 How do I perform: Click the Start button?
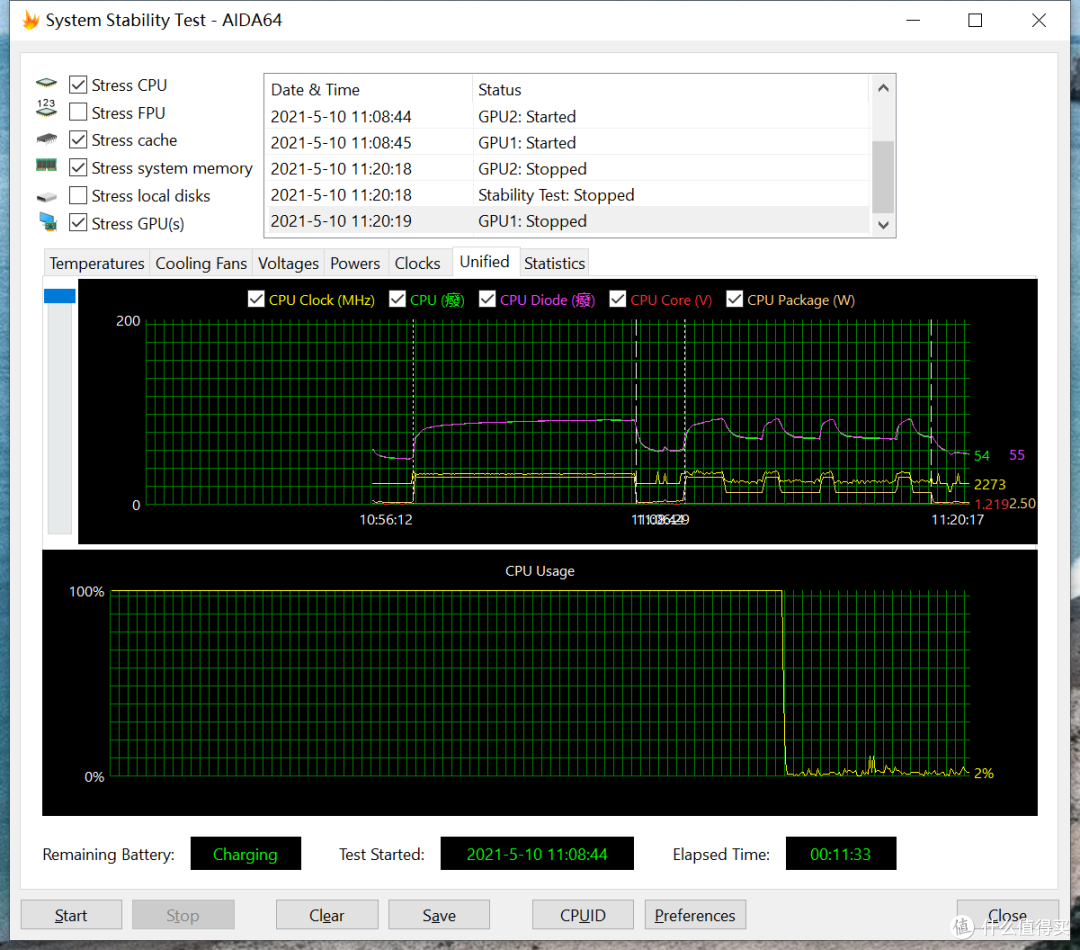[71, 915]
